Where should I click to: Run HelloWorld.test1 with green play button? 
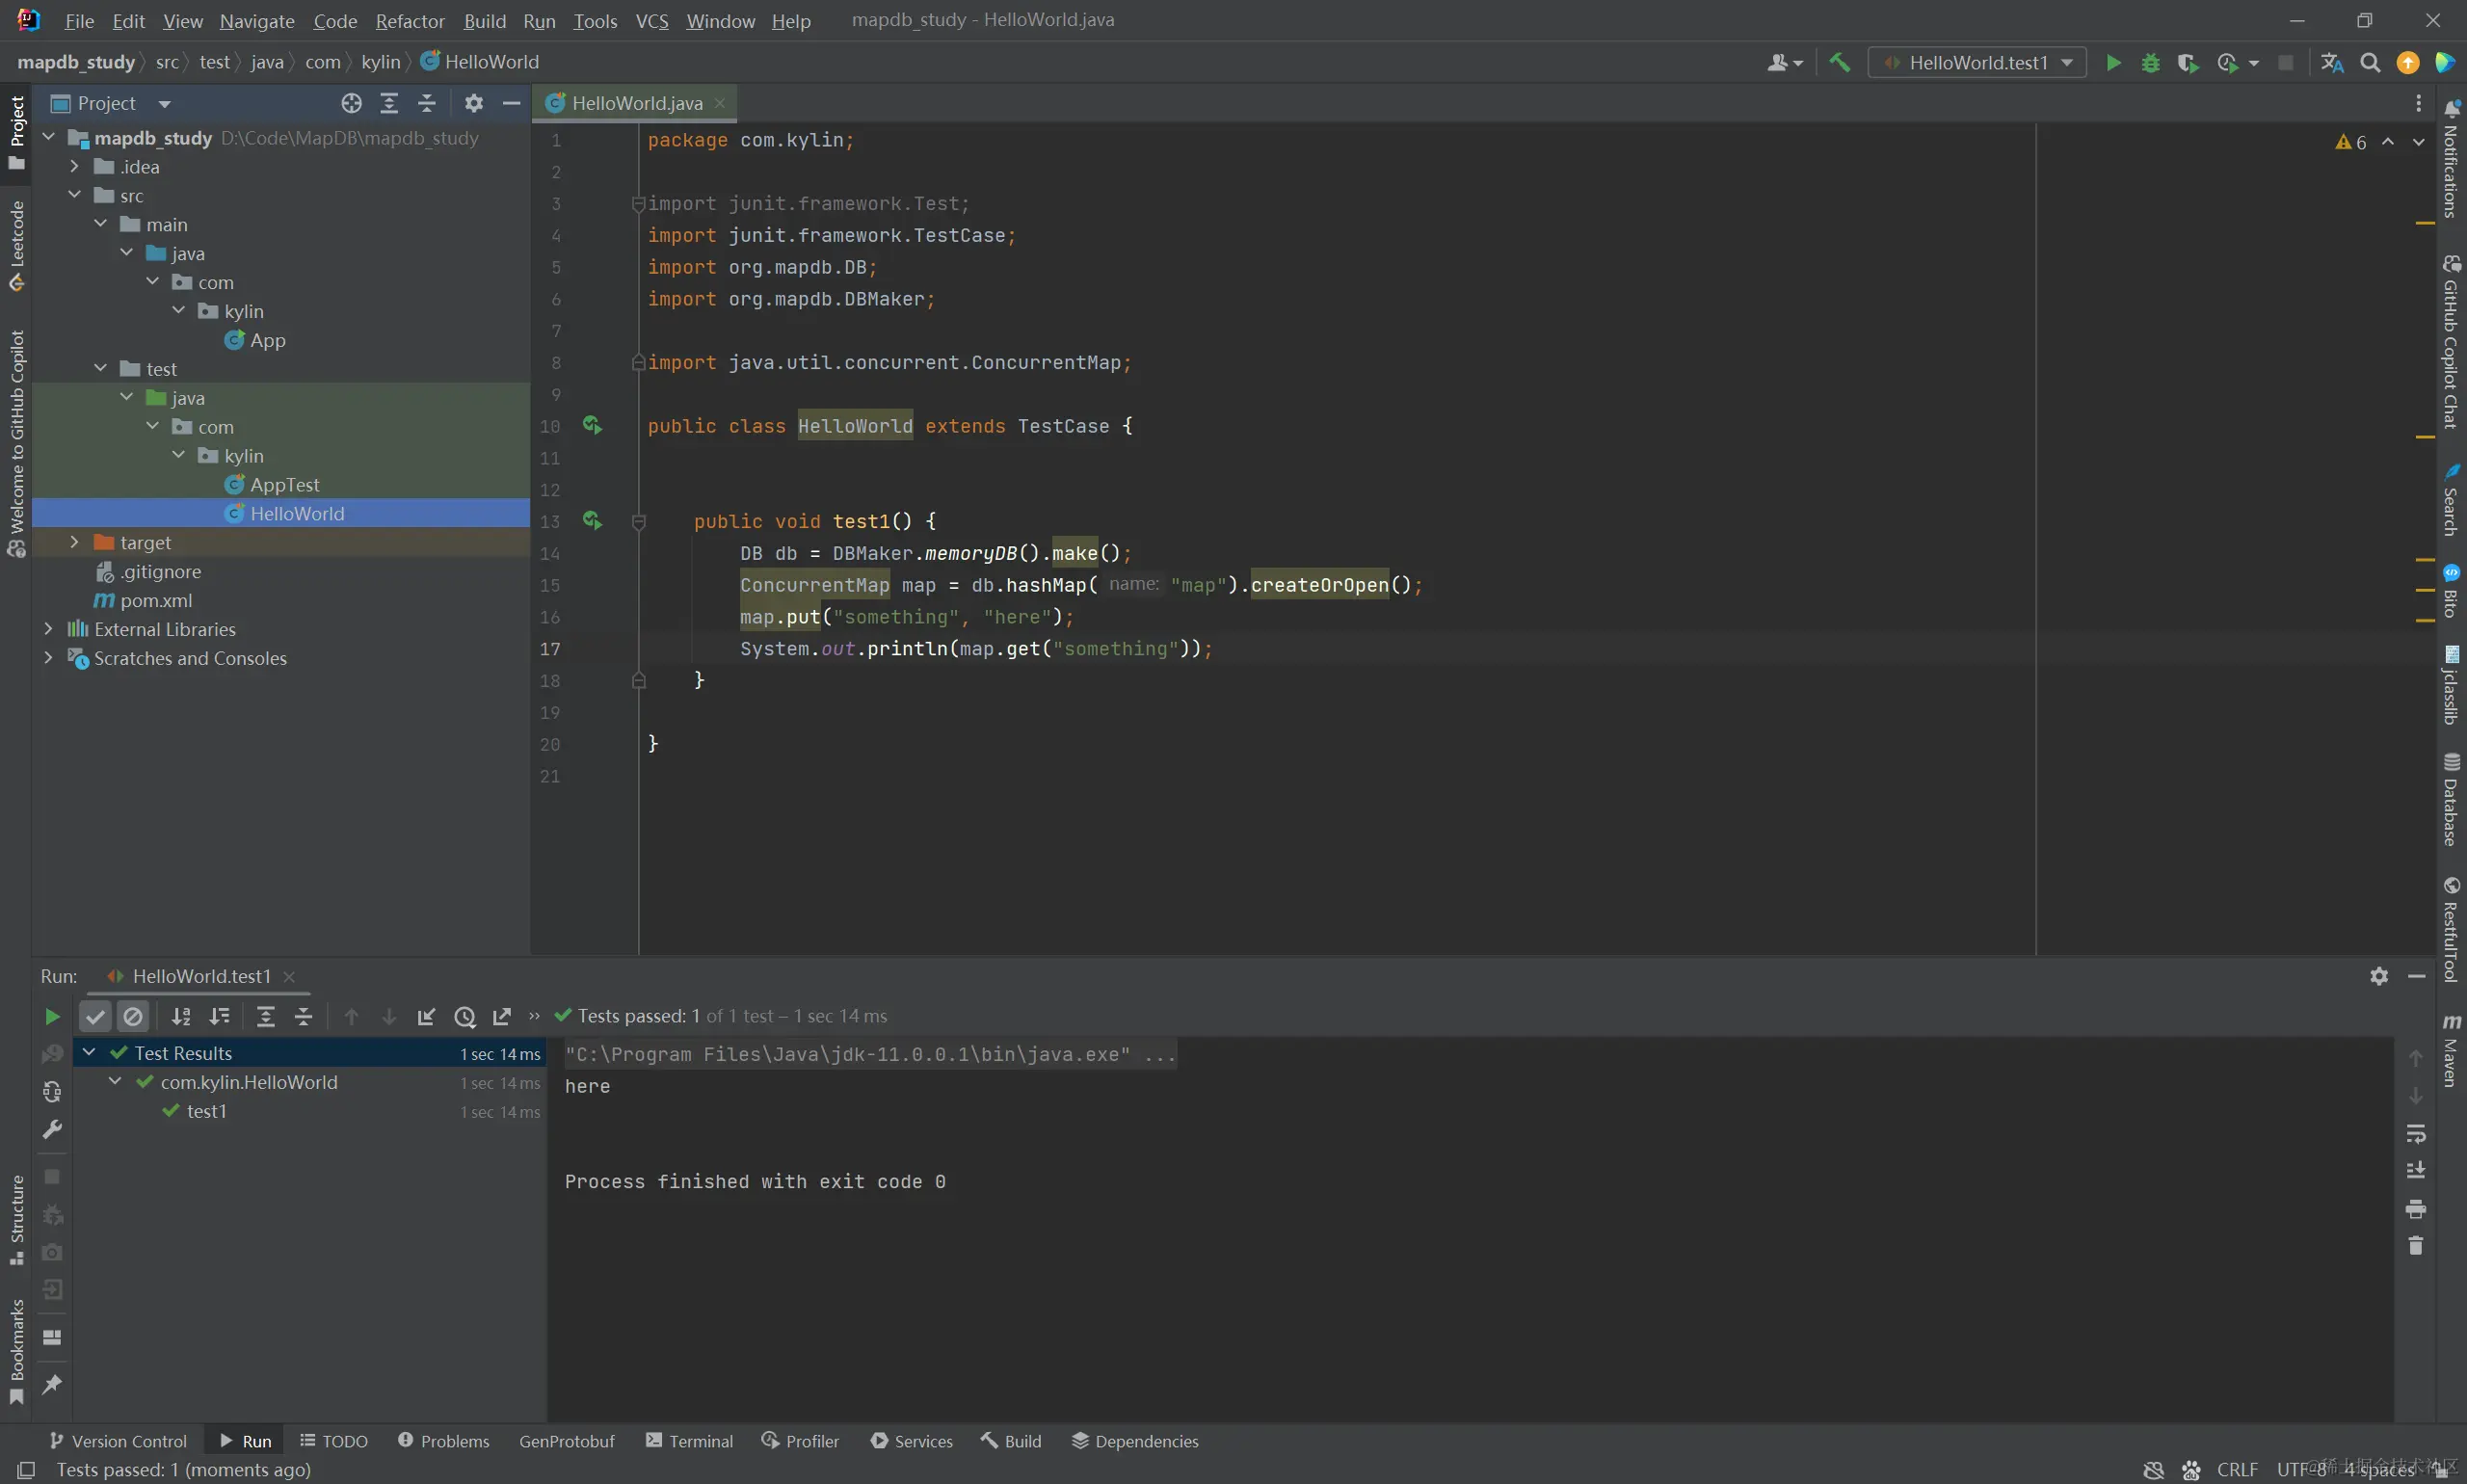pos(2113,62)
